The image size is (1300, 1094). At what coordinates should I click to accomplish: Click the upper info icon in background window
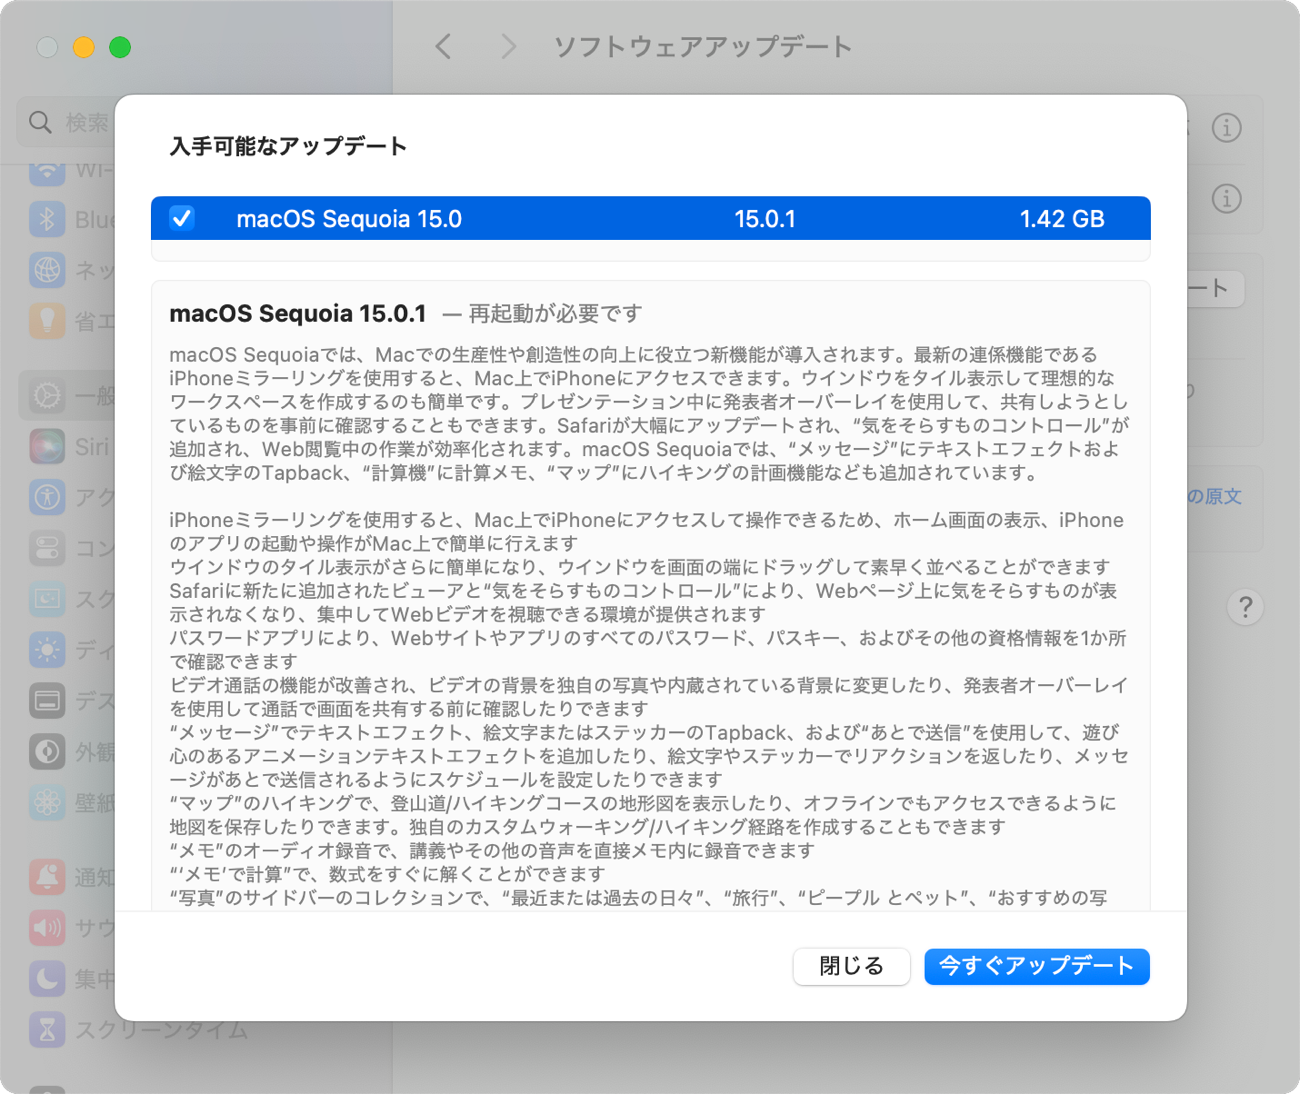1227,127
